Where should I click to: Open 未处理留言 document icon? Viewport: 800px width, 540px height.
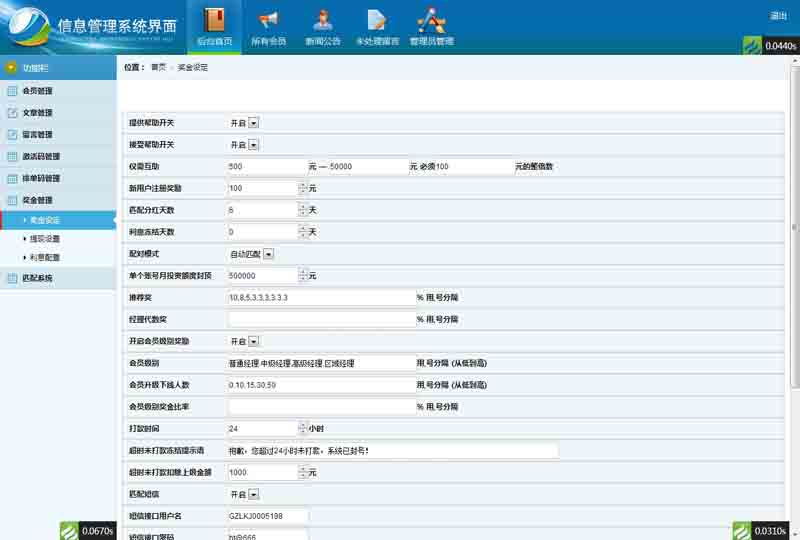pos(376,19)
